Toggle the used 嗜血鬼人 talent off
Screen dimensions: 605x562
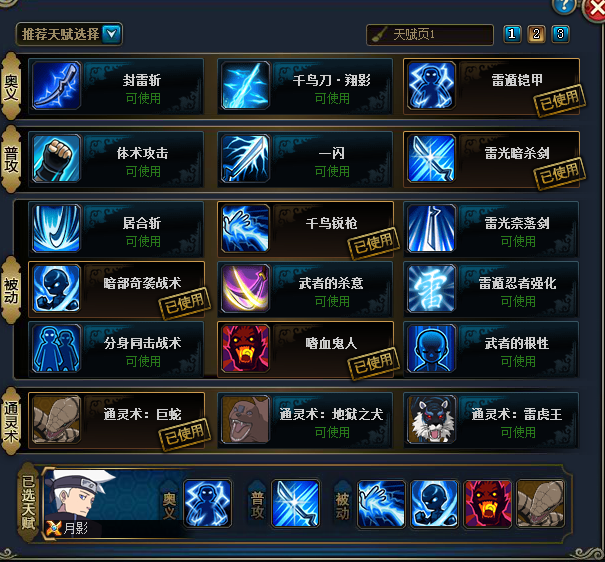306,349
